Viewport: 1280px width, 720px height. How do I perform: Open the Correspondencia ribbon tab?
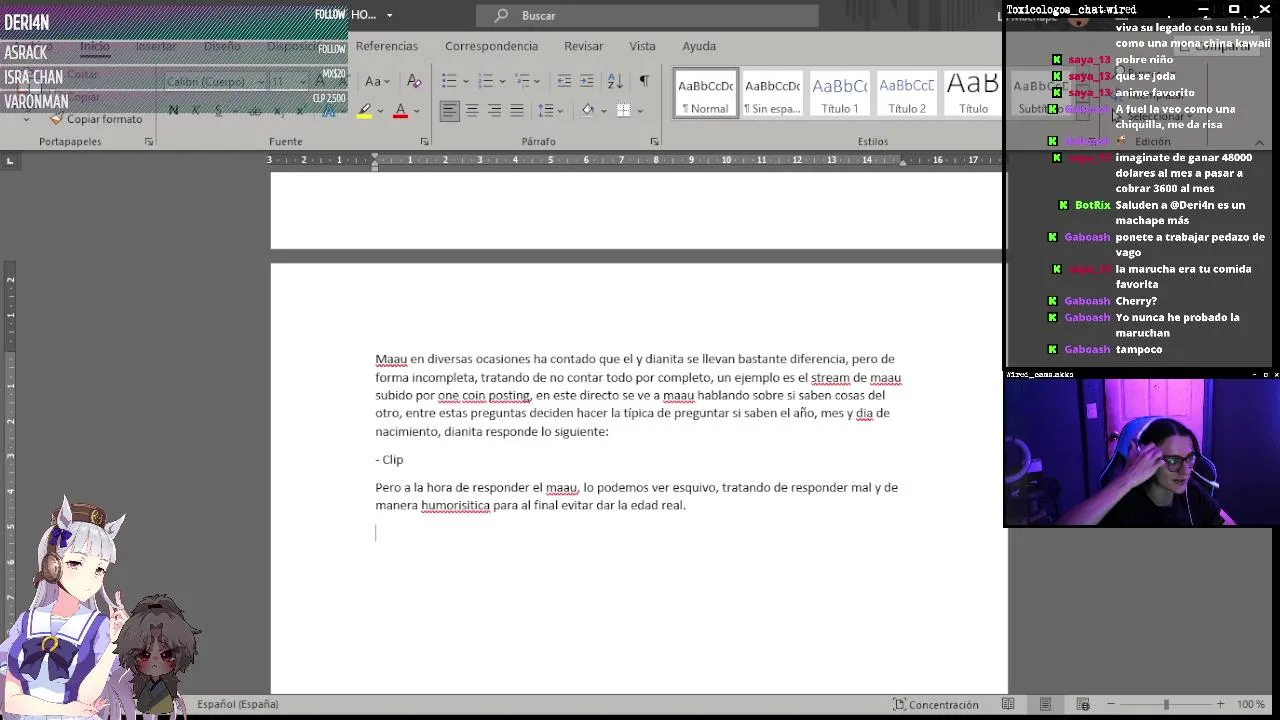(491, 46)
